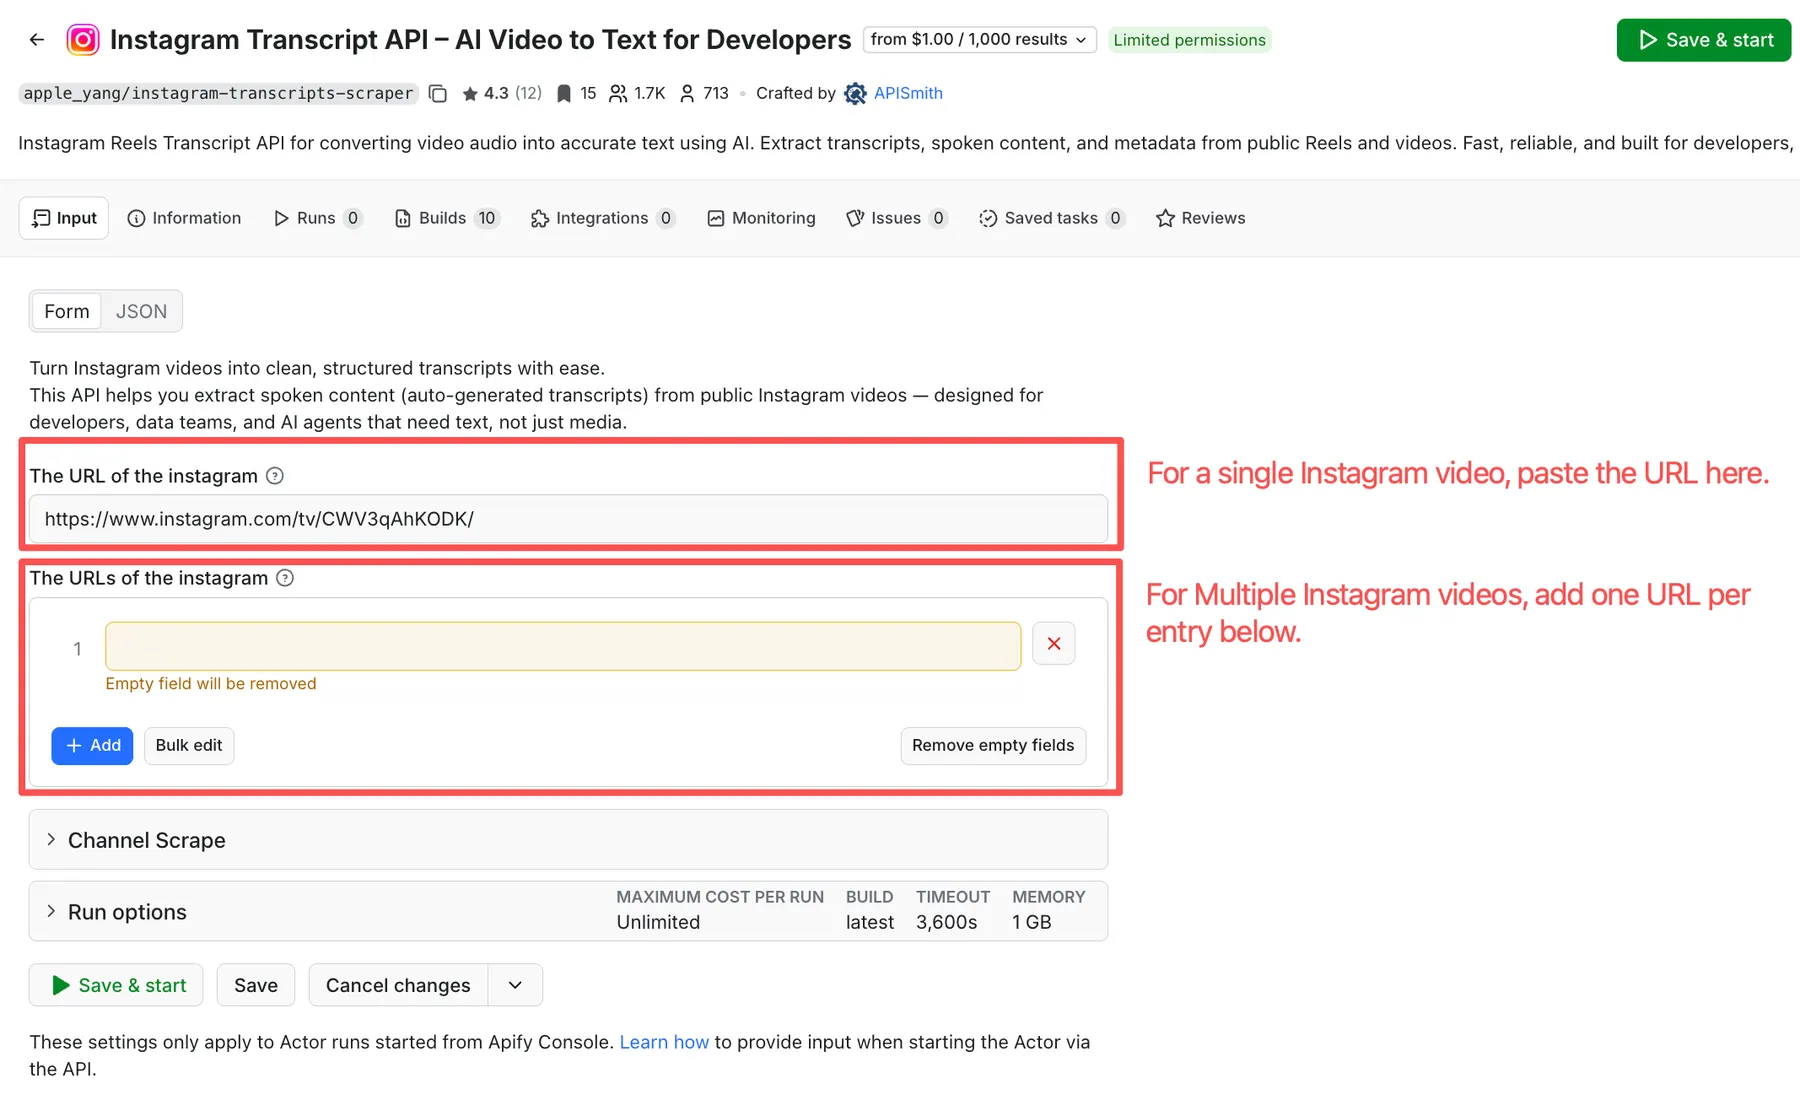Click the actor ID apple_yang/instagram-transcripts-scraper
This screenshot has height=1095, width=1800.
[218, 93]
